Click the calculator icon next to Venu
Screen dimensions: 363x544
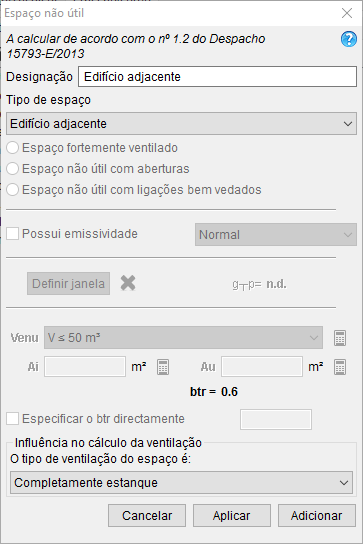click(x=340, y=338)
